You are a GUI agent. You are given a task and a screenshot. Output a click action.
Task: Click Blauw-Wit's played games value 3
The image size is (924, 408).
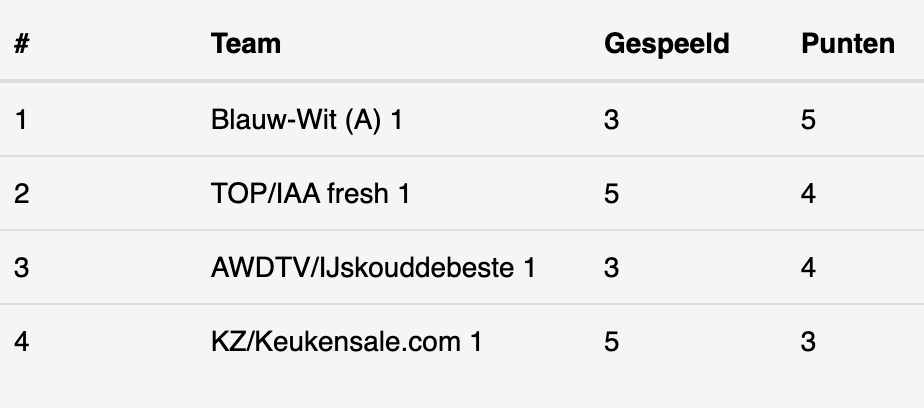(x=612, y=120)
